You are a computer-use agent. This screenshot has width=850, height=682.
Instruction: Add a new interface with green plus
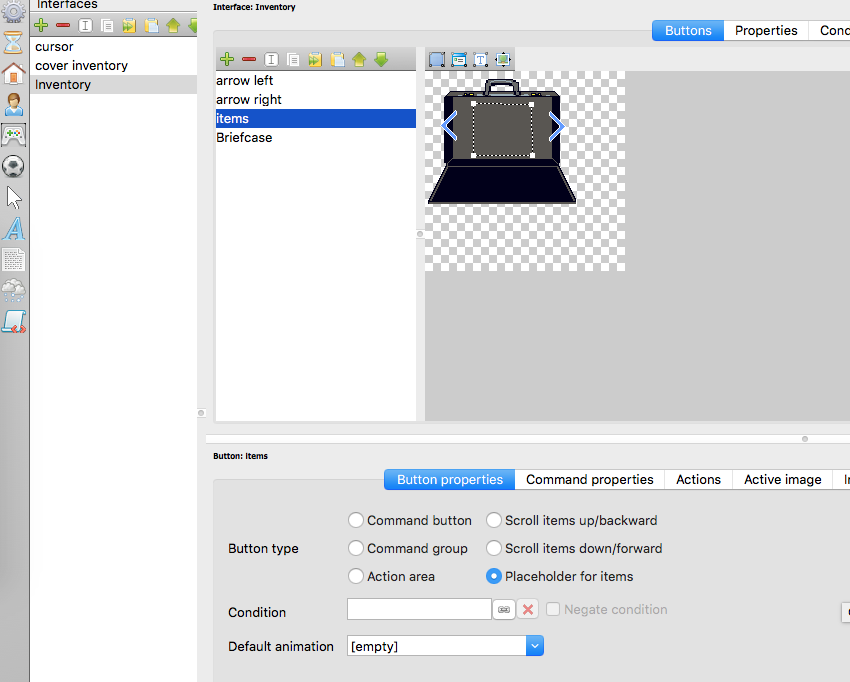tap(41, 25)
